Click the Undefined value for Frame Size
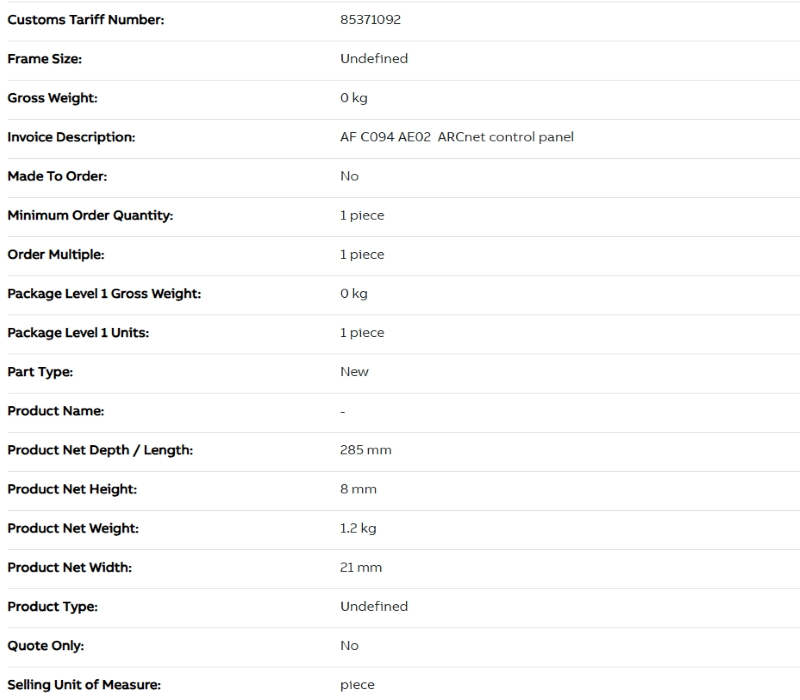 click(x=374, y=59)
